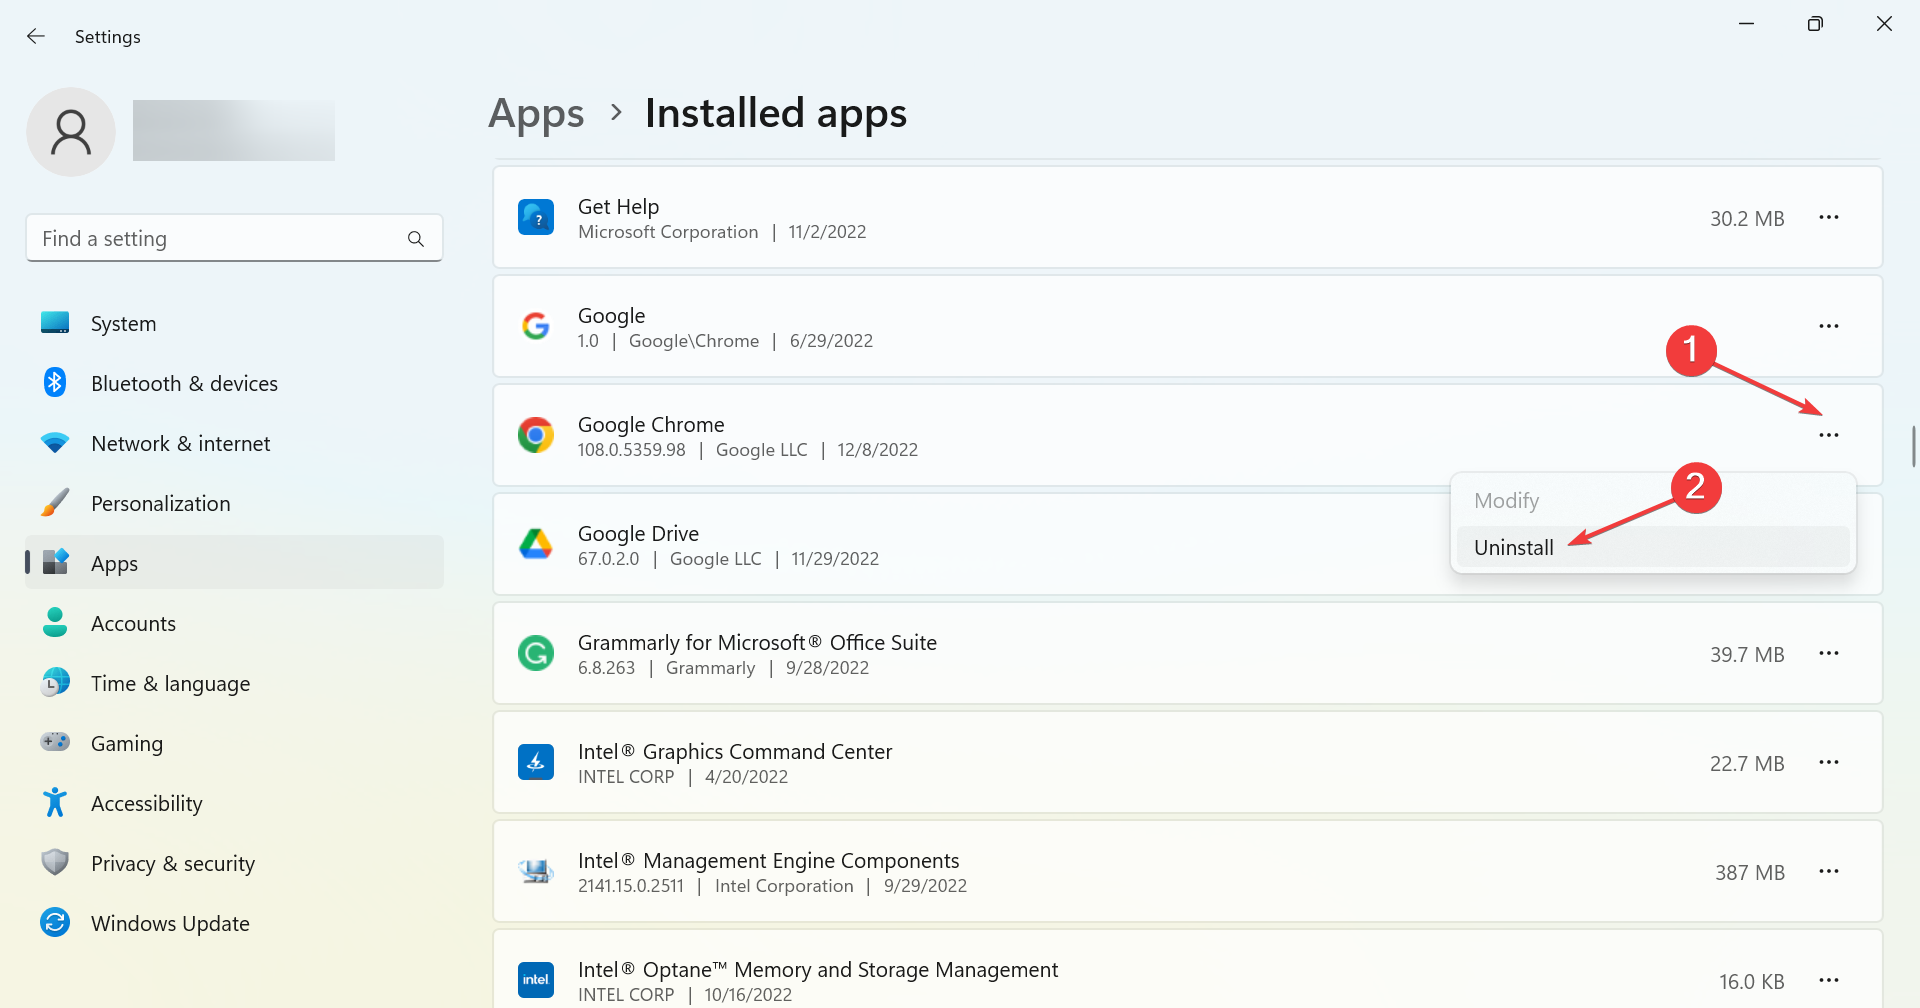Click the Intel Graphics Command Center icon

(x=536, y=762)
